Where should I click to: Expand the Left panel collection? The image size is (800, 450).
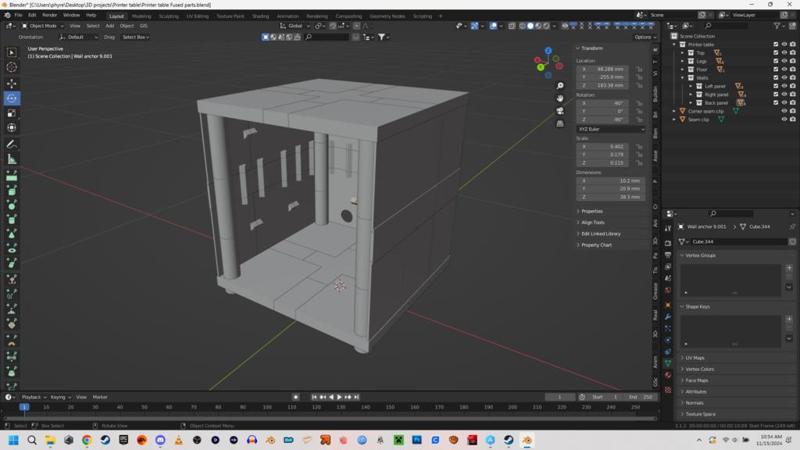tap(691, 86)
